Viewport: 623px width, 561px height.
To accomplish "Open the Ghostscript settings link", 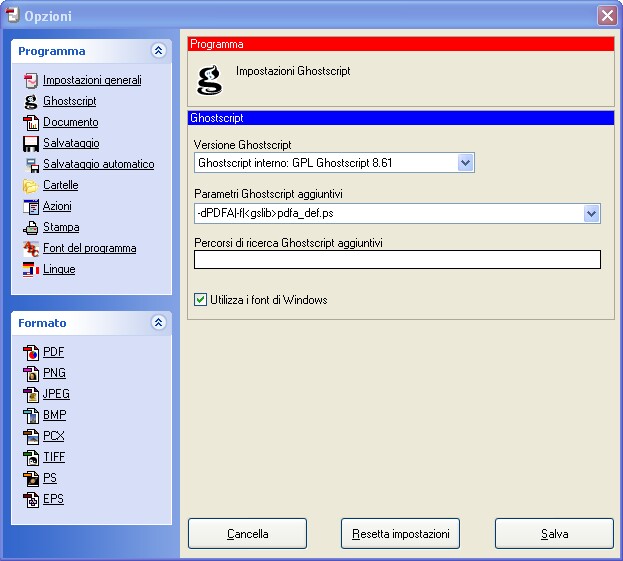I will click(x=70, y=101).
